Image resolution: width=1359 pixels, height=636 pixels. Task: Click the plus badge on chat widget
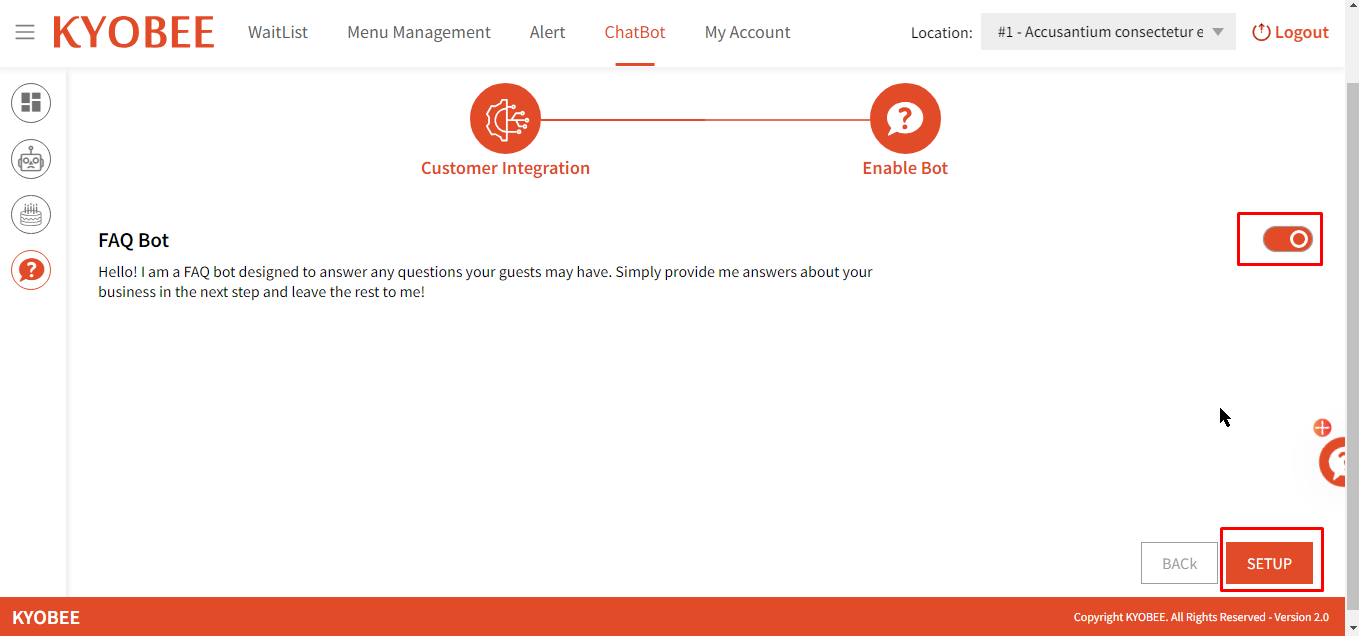coord(1322,428)
